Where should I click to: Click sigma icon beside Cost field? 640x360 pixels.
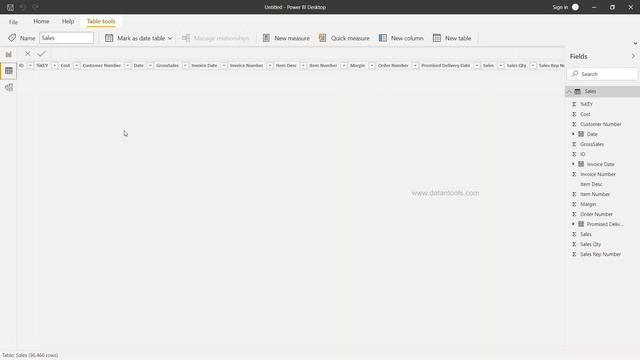(574, 114)
